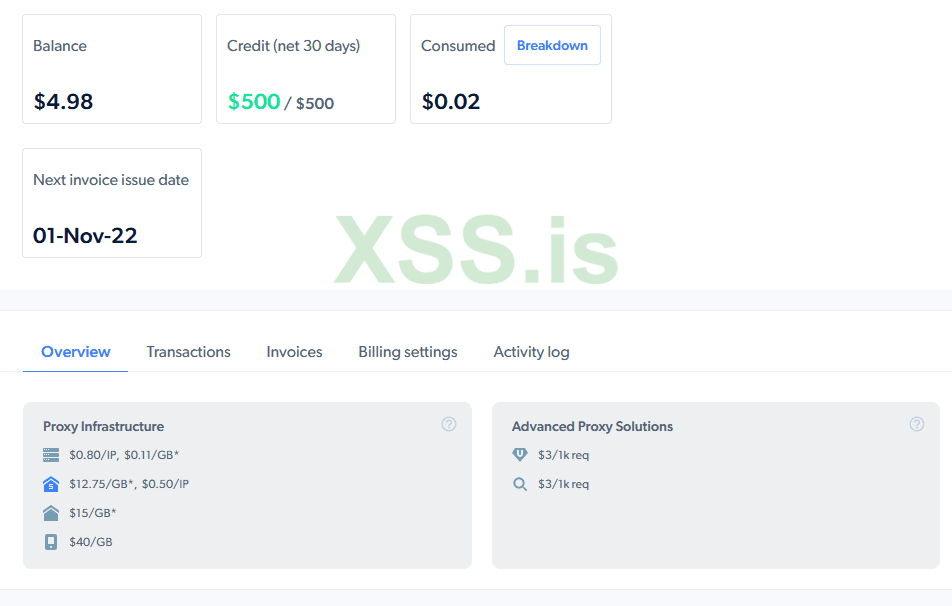The height and width of the screenshot is (606, 952).
Task: Click the $4.98 Balance card
Action: (112, 69)
